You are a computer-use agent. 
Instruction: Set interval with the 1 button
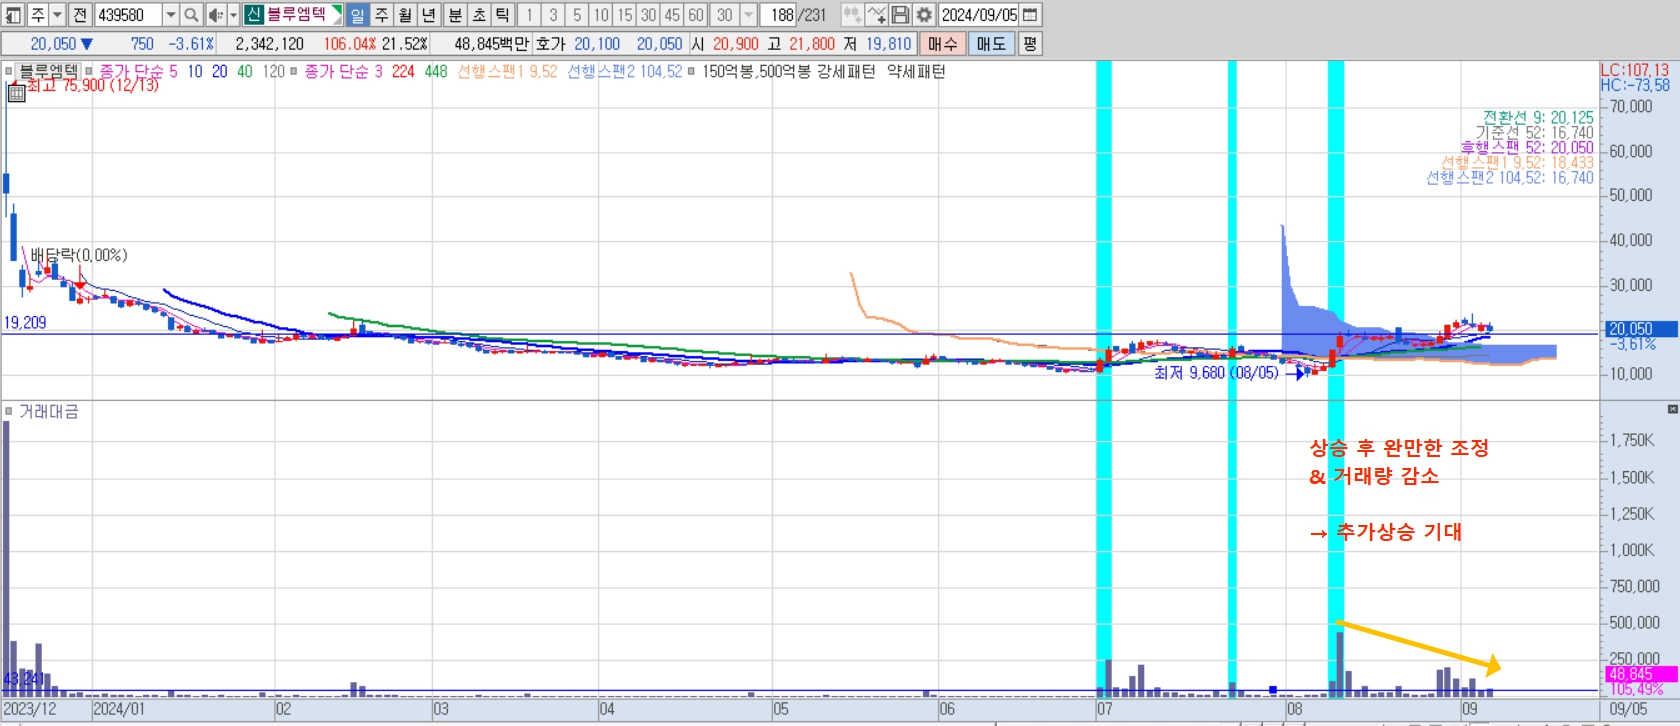[529, 15]
